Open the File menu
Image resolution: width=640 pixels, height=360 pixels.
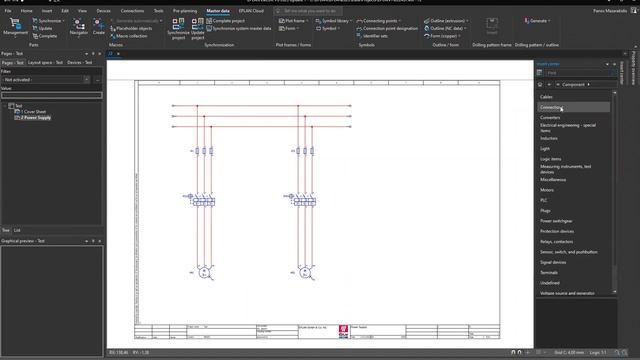(x=8, y=11)
